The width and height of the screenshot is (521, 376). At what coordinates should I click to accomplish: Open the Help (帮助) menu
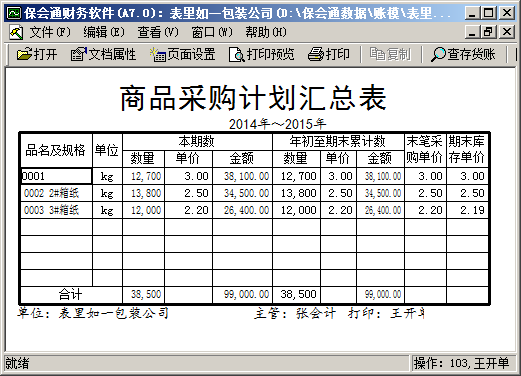tap(266, 32)
